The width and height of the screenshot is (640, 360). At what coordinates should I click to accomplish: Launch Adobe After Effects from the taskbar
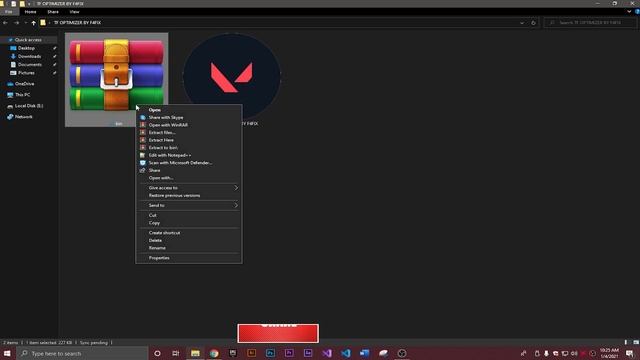(x=308, y=353)
